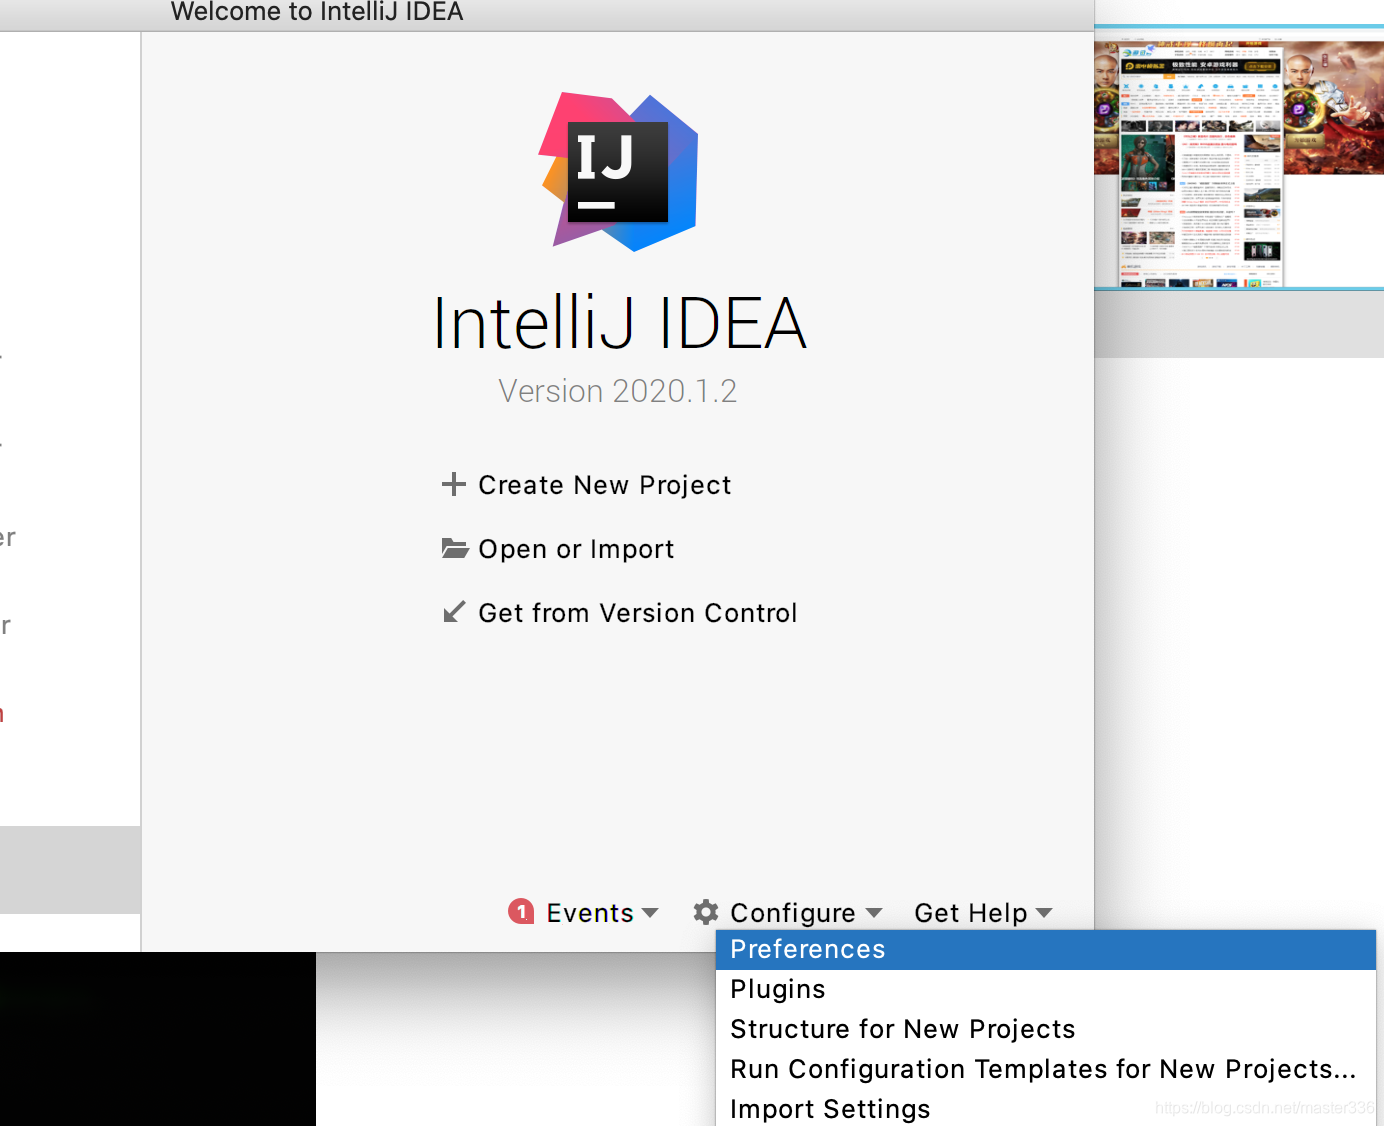Choose Structure for New Projects
Image resolution: width=1384 pixels, height=1126 pixels.
(x=1046, y=1030)
